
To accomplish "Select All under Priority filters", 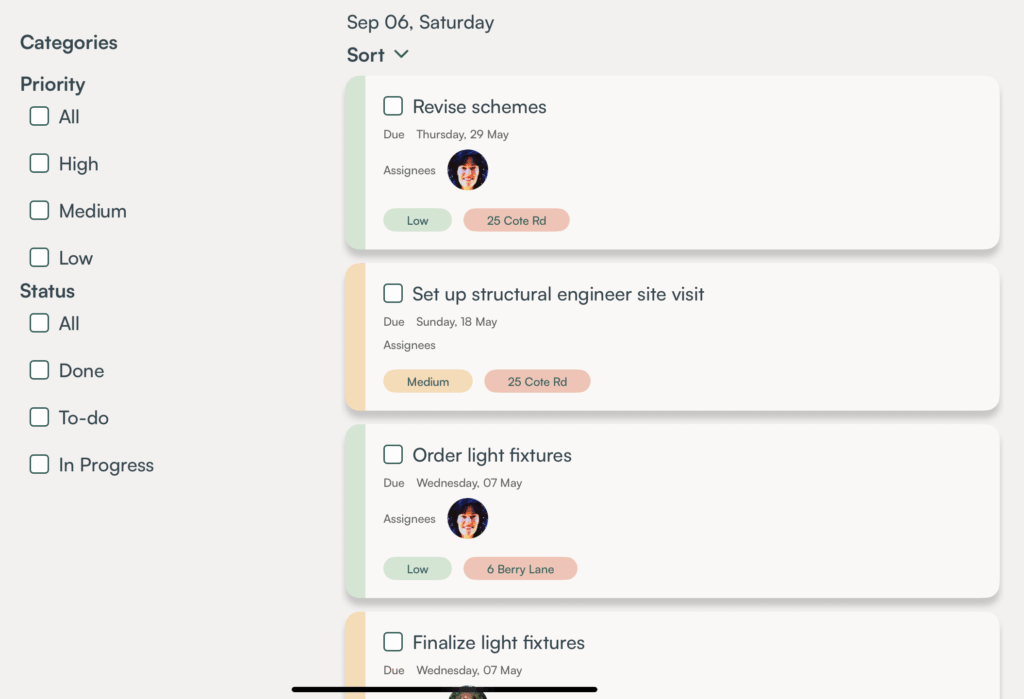I will click(39, 116).
